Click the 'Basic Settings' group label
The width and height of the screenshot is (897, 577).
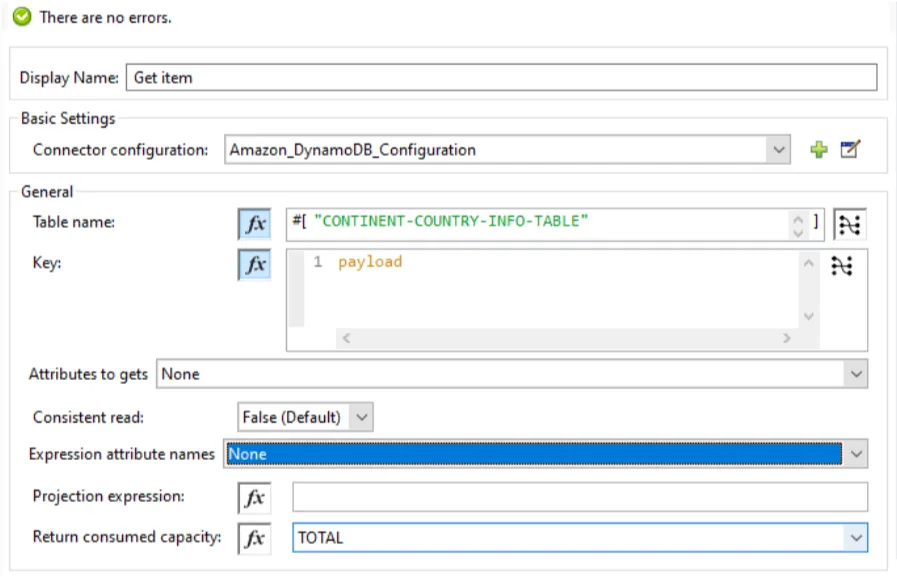(x=68, y=118)
